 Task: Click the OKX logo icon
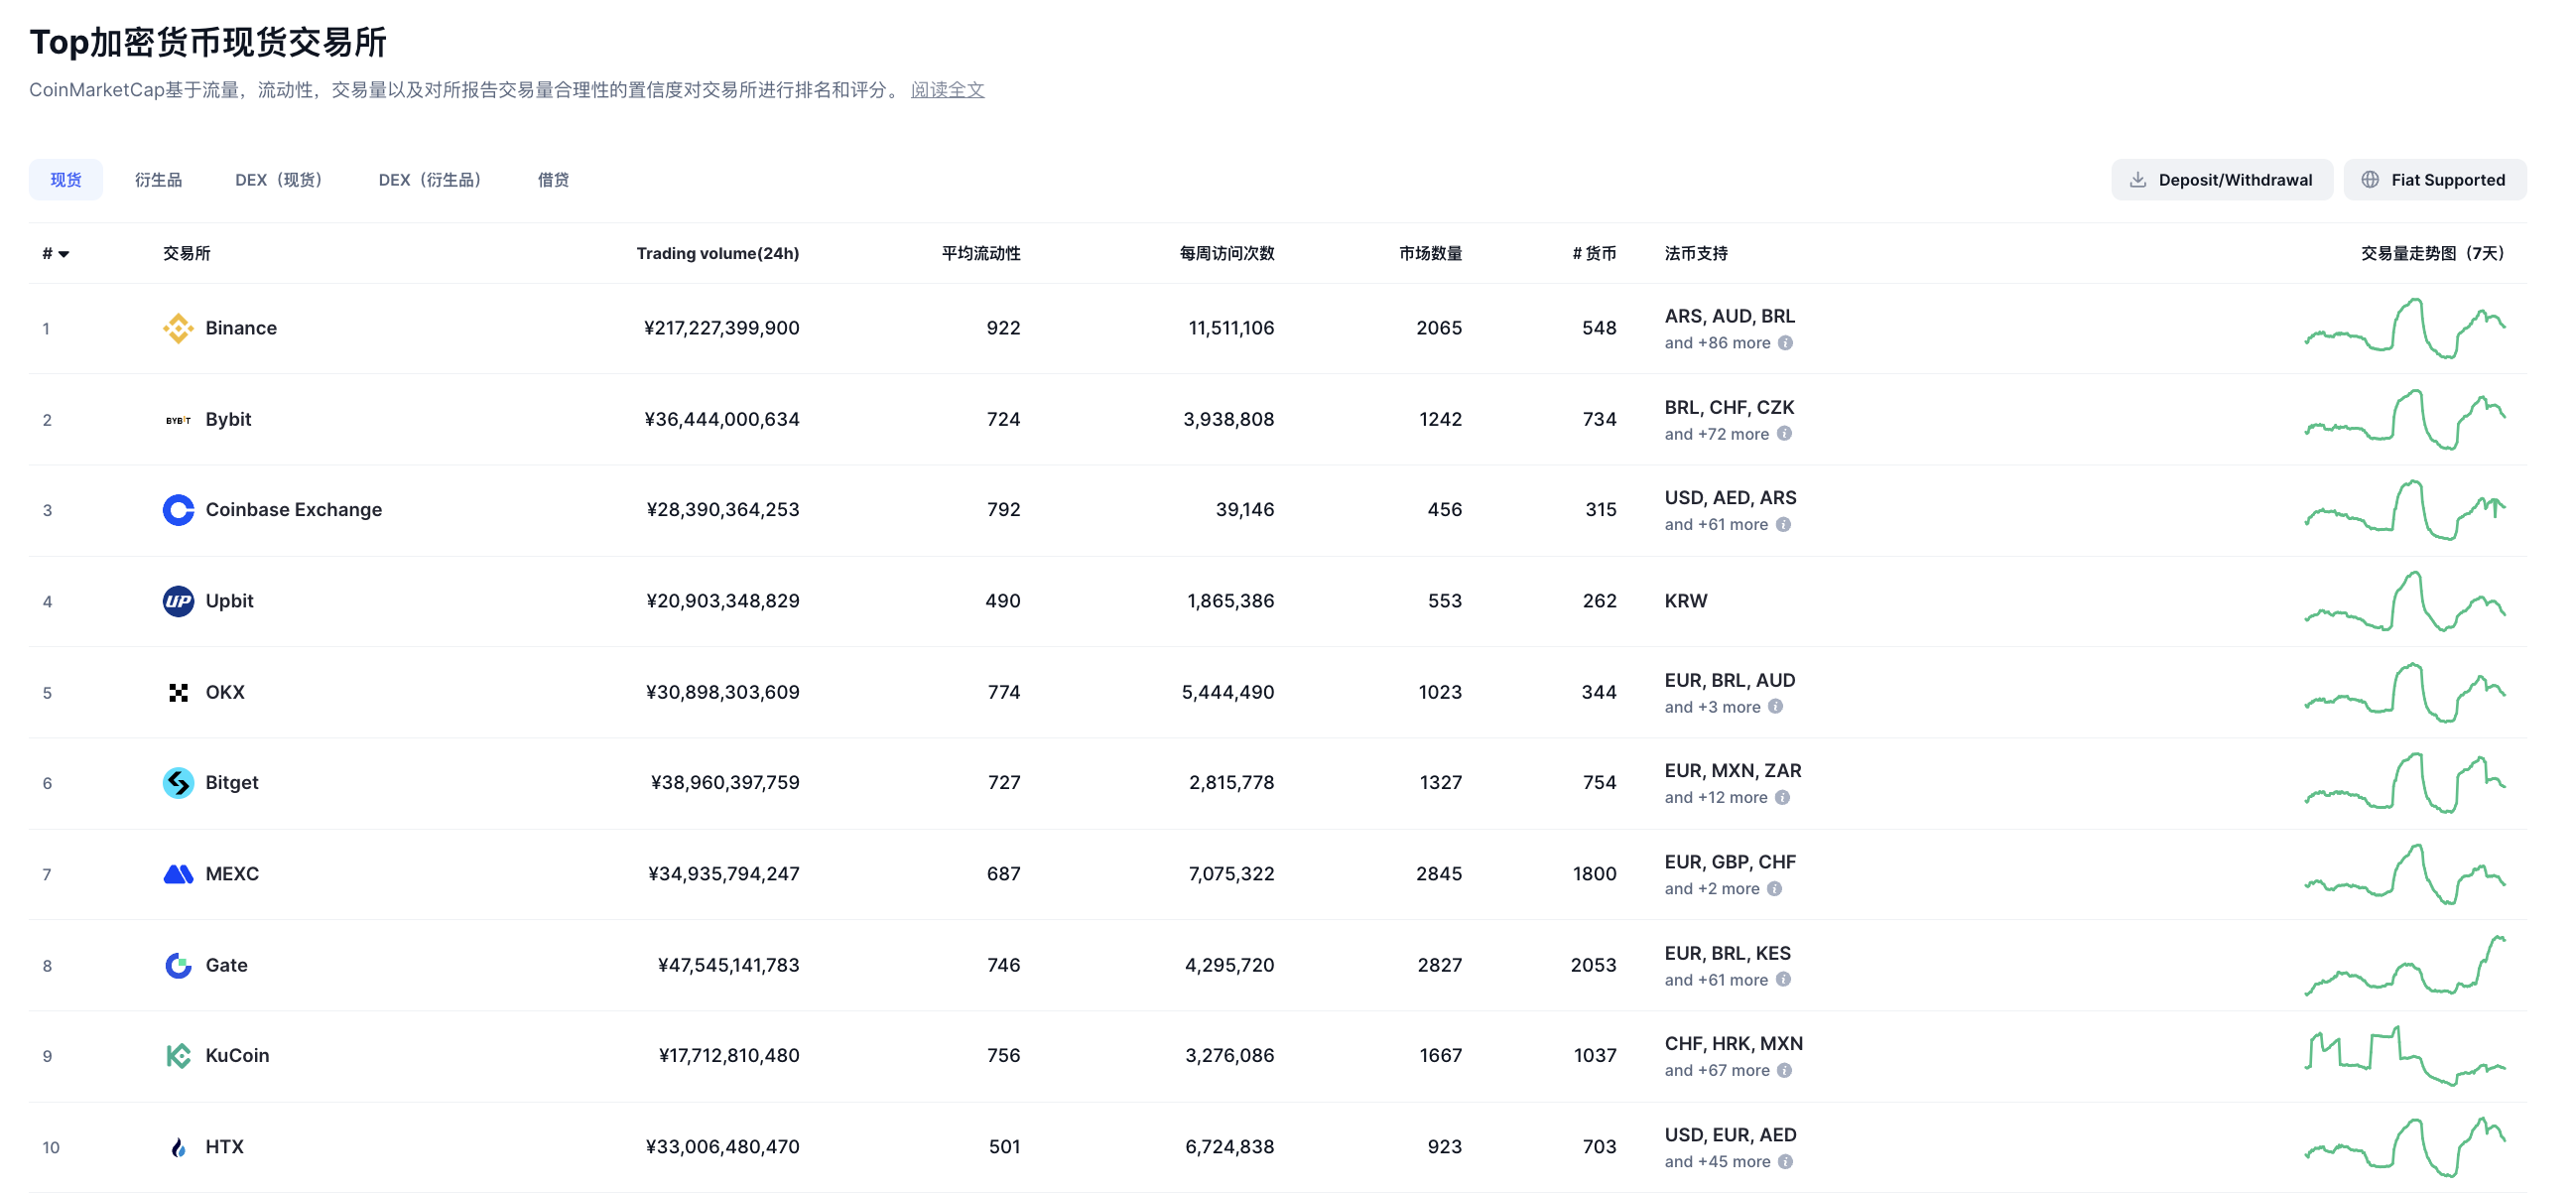tap(178, 692)
